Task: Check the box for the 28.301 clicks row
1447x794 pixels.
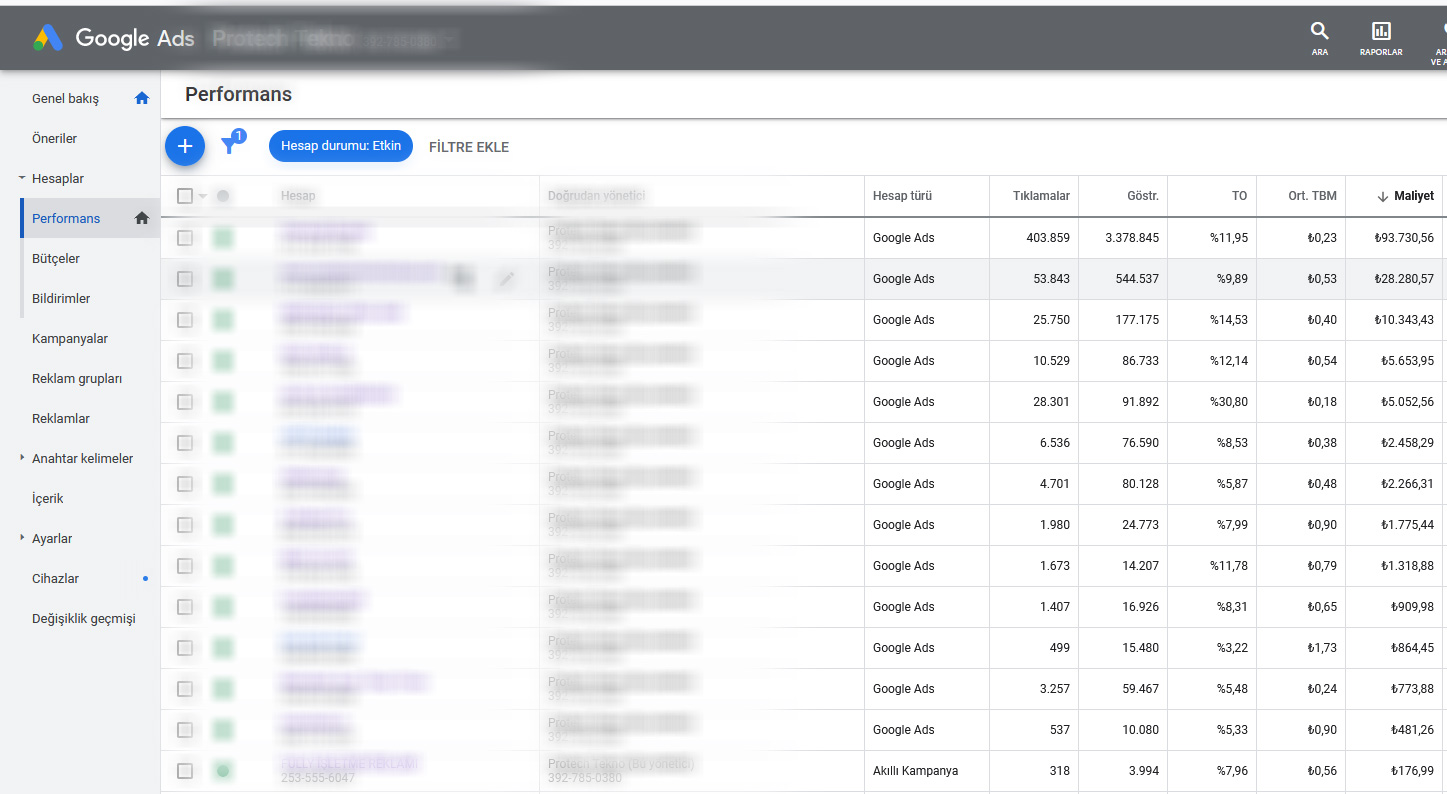Action: click(x=185, y=402)
